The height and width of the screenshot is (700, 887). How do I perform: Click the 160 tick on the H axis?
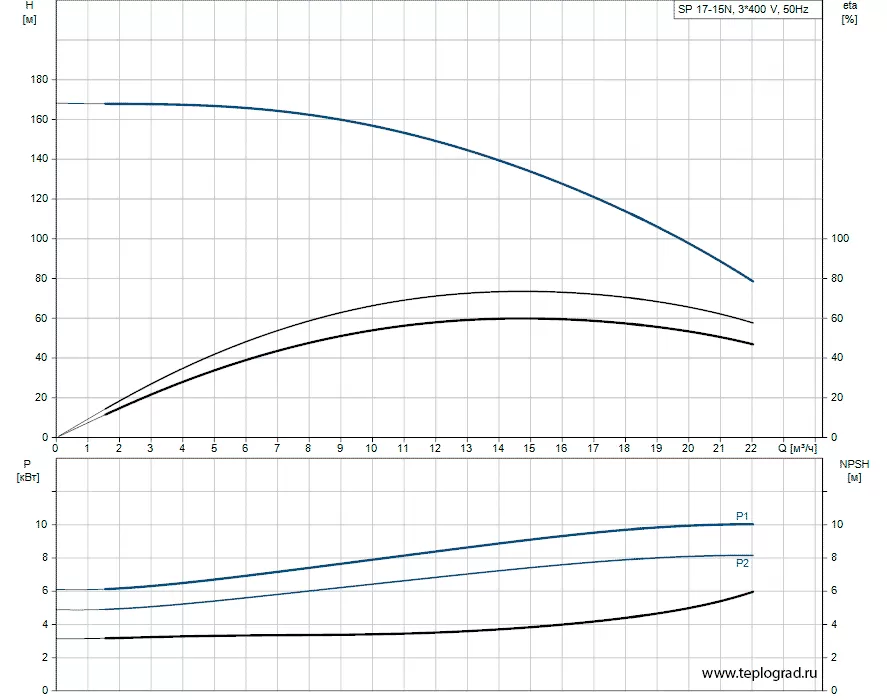coord(37,119)
